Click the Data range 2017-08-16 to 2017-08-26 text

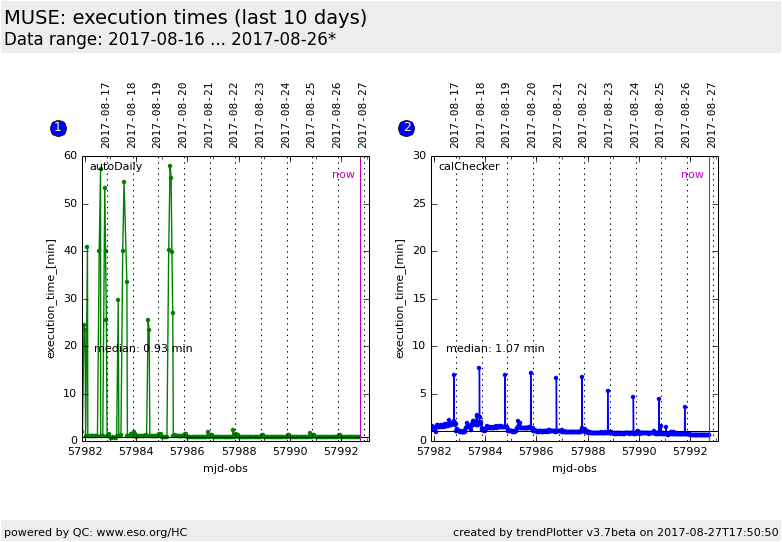pyautogui.click(x=170, y=40)
